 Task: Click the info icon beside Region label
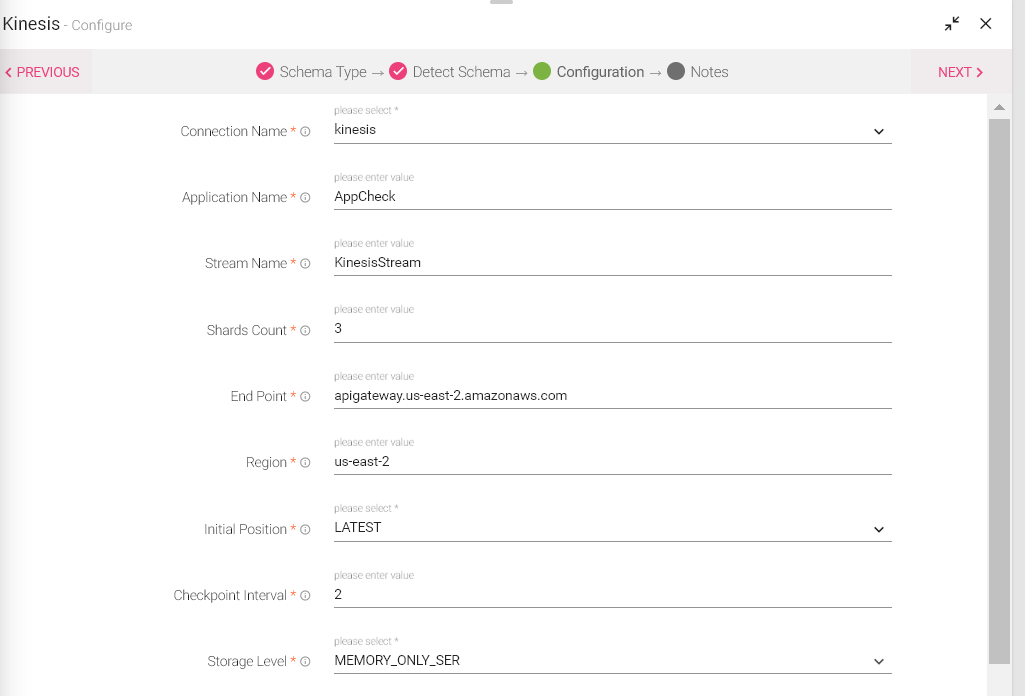tap(306, 463)
